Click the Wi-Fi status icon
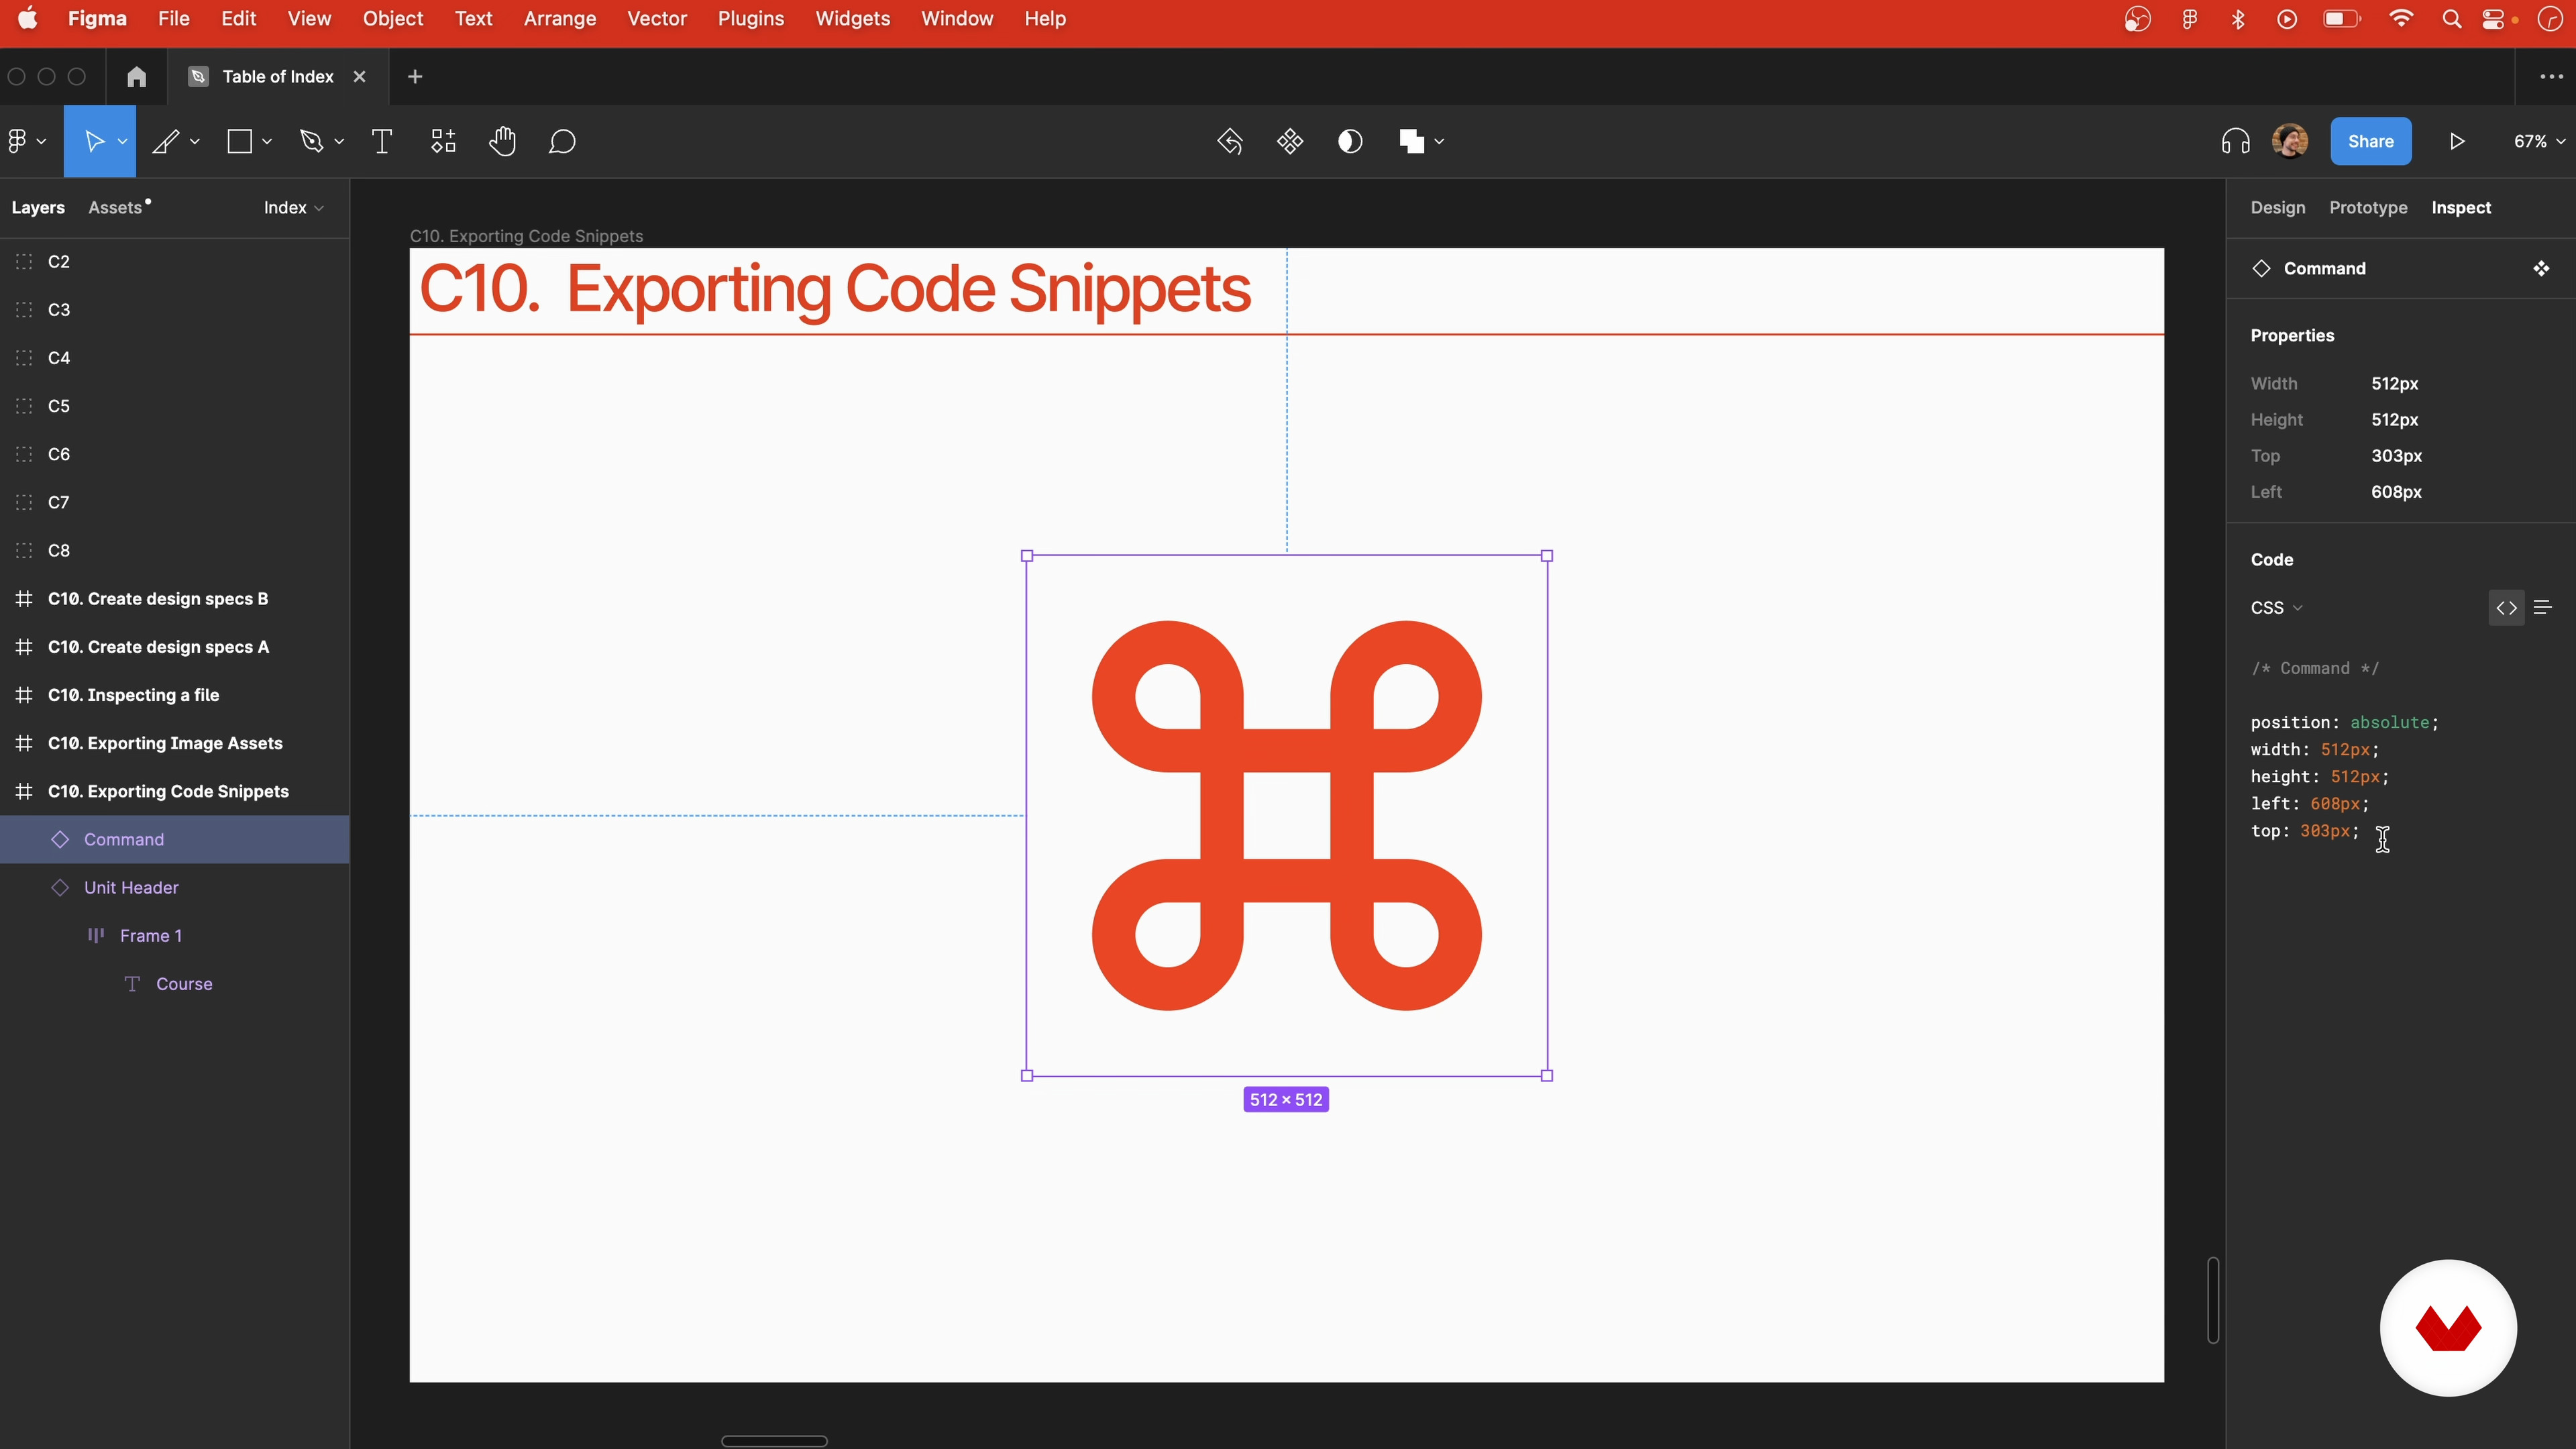Image resolution: width=2576 pixels, height=1449 pixels. click(x=2401, y=19)
